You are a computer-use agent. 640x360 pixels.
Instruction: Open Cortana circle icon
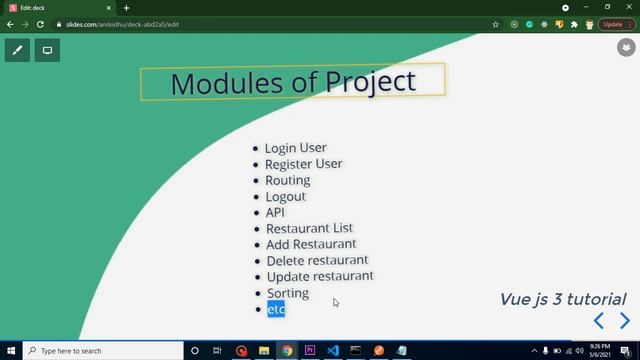[195, 351]
